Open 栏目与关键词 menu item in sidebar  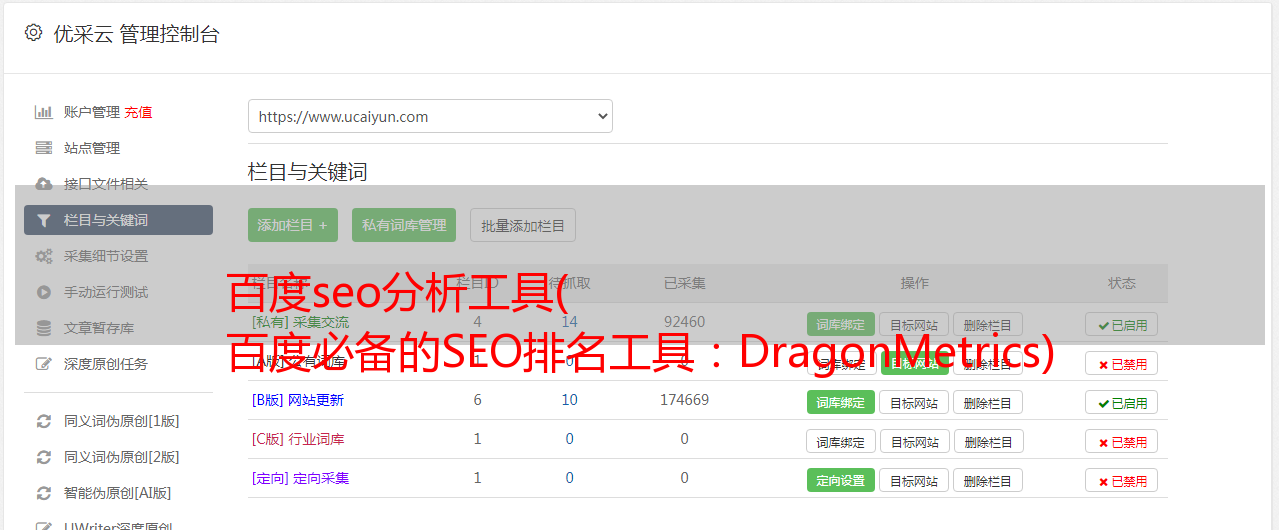[x=118, y=220]
